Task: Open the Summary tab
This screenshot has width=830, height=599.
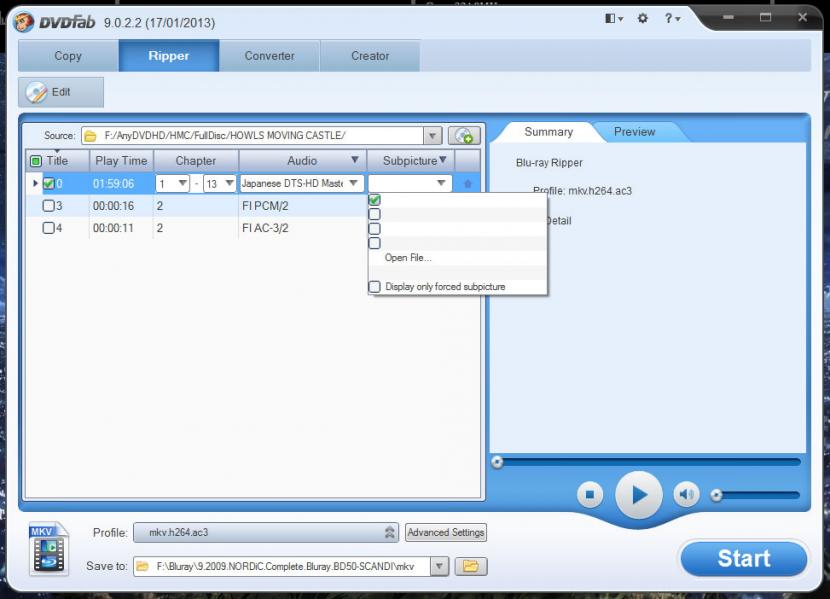Action: tap(548, 132)
